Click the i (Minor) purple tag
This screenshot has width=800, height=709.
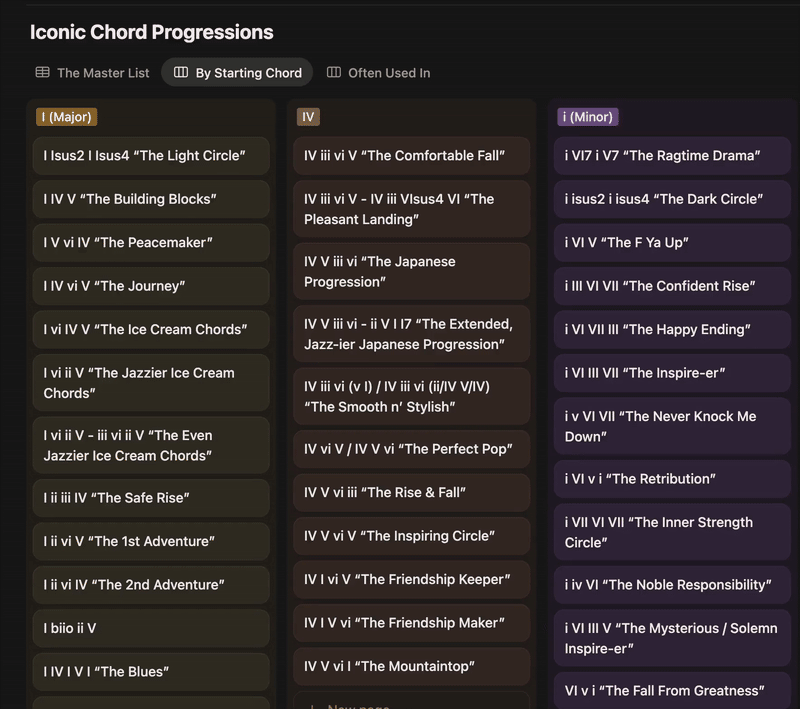coord(588,117)
